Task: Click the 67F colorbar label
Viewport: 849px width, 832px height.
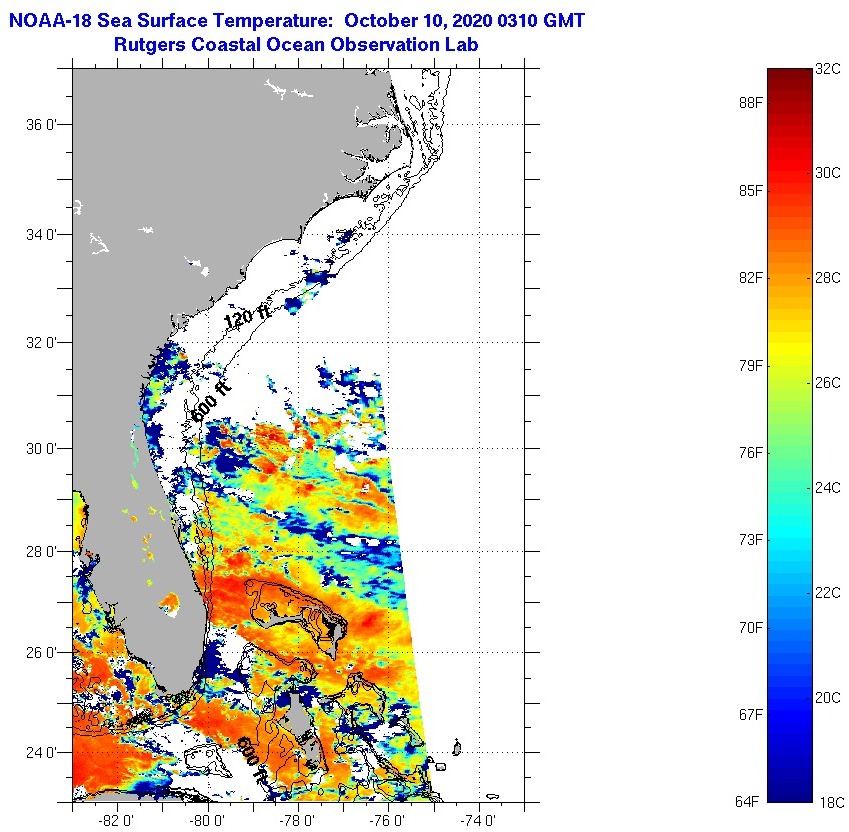Action: pos(750,715)
